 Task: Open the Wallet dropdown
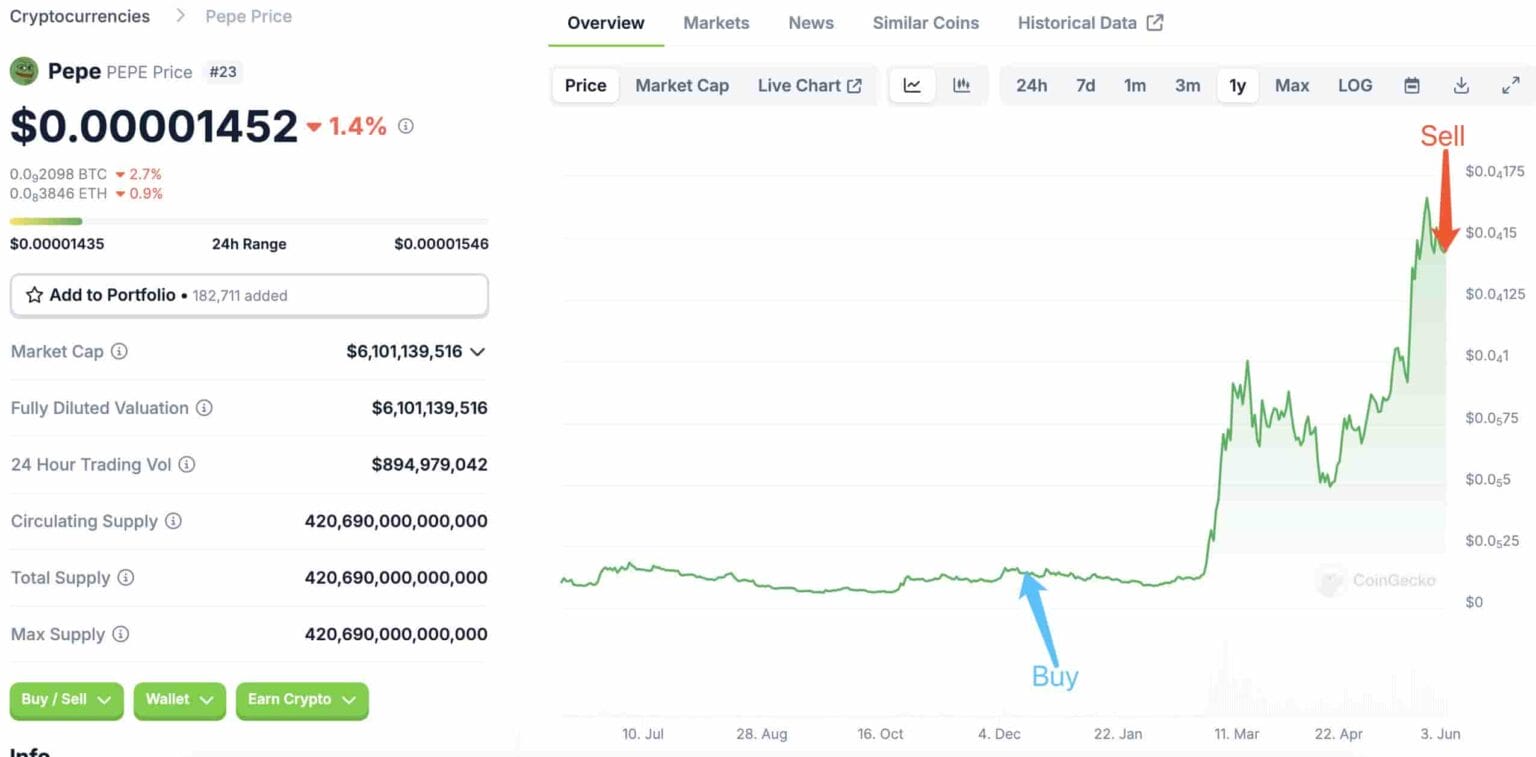click(x=179, y=700)
